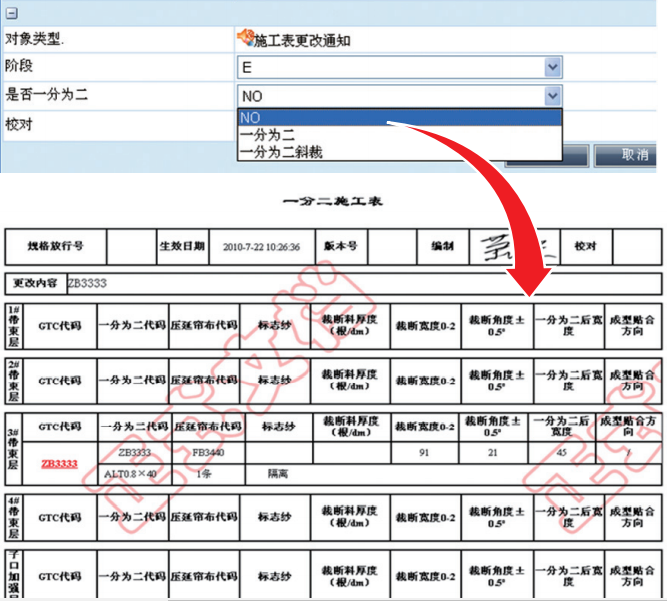667x601 pixels.
Task: Open the 阶段 dropdown arrow
Action: (552, 67)
